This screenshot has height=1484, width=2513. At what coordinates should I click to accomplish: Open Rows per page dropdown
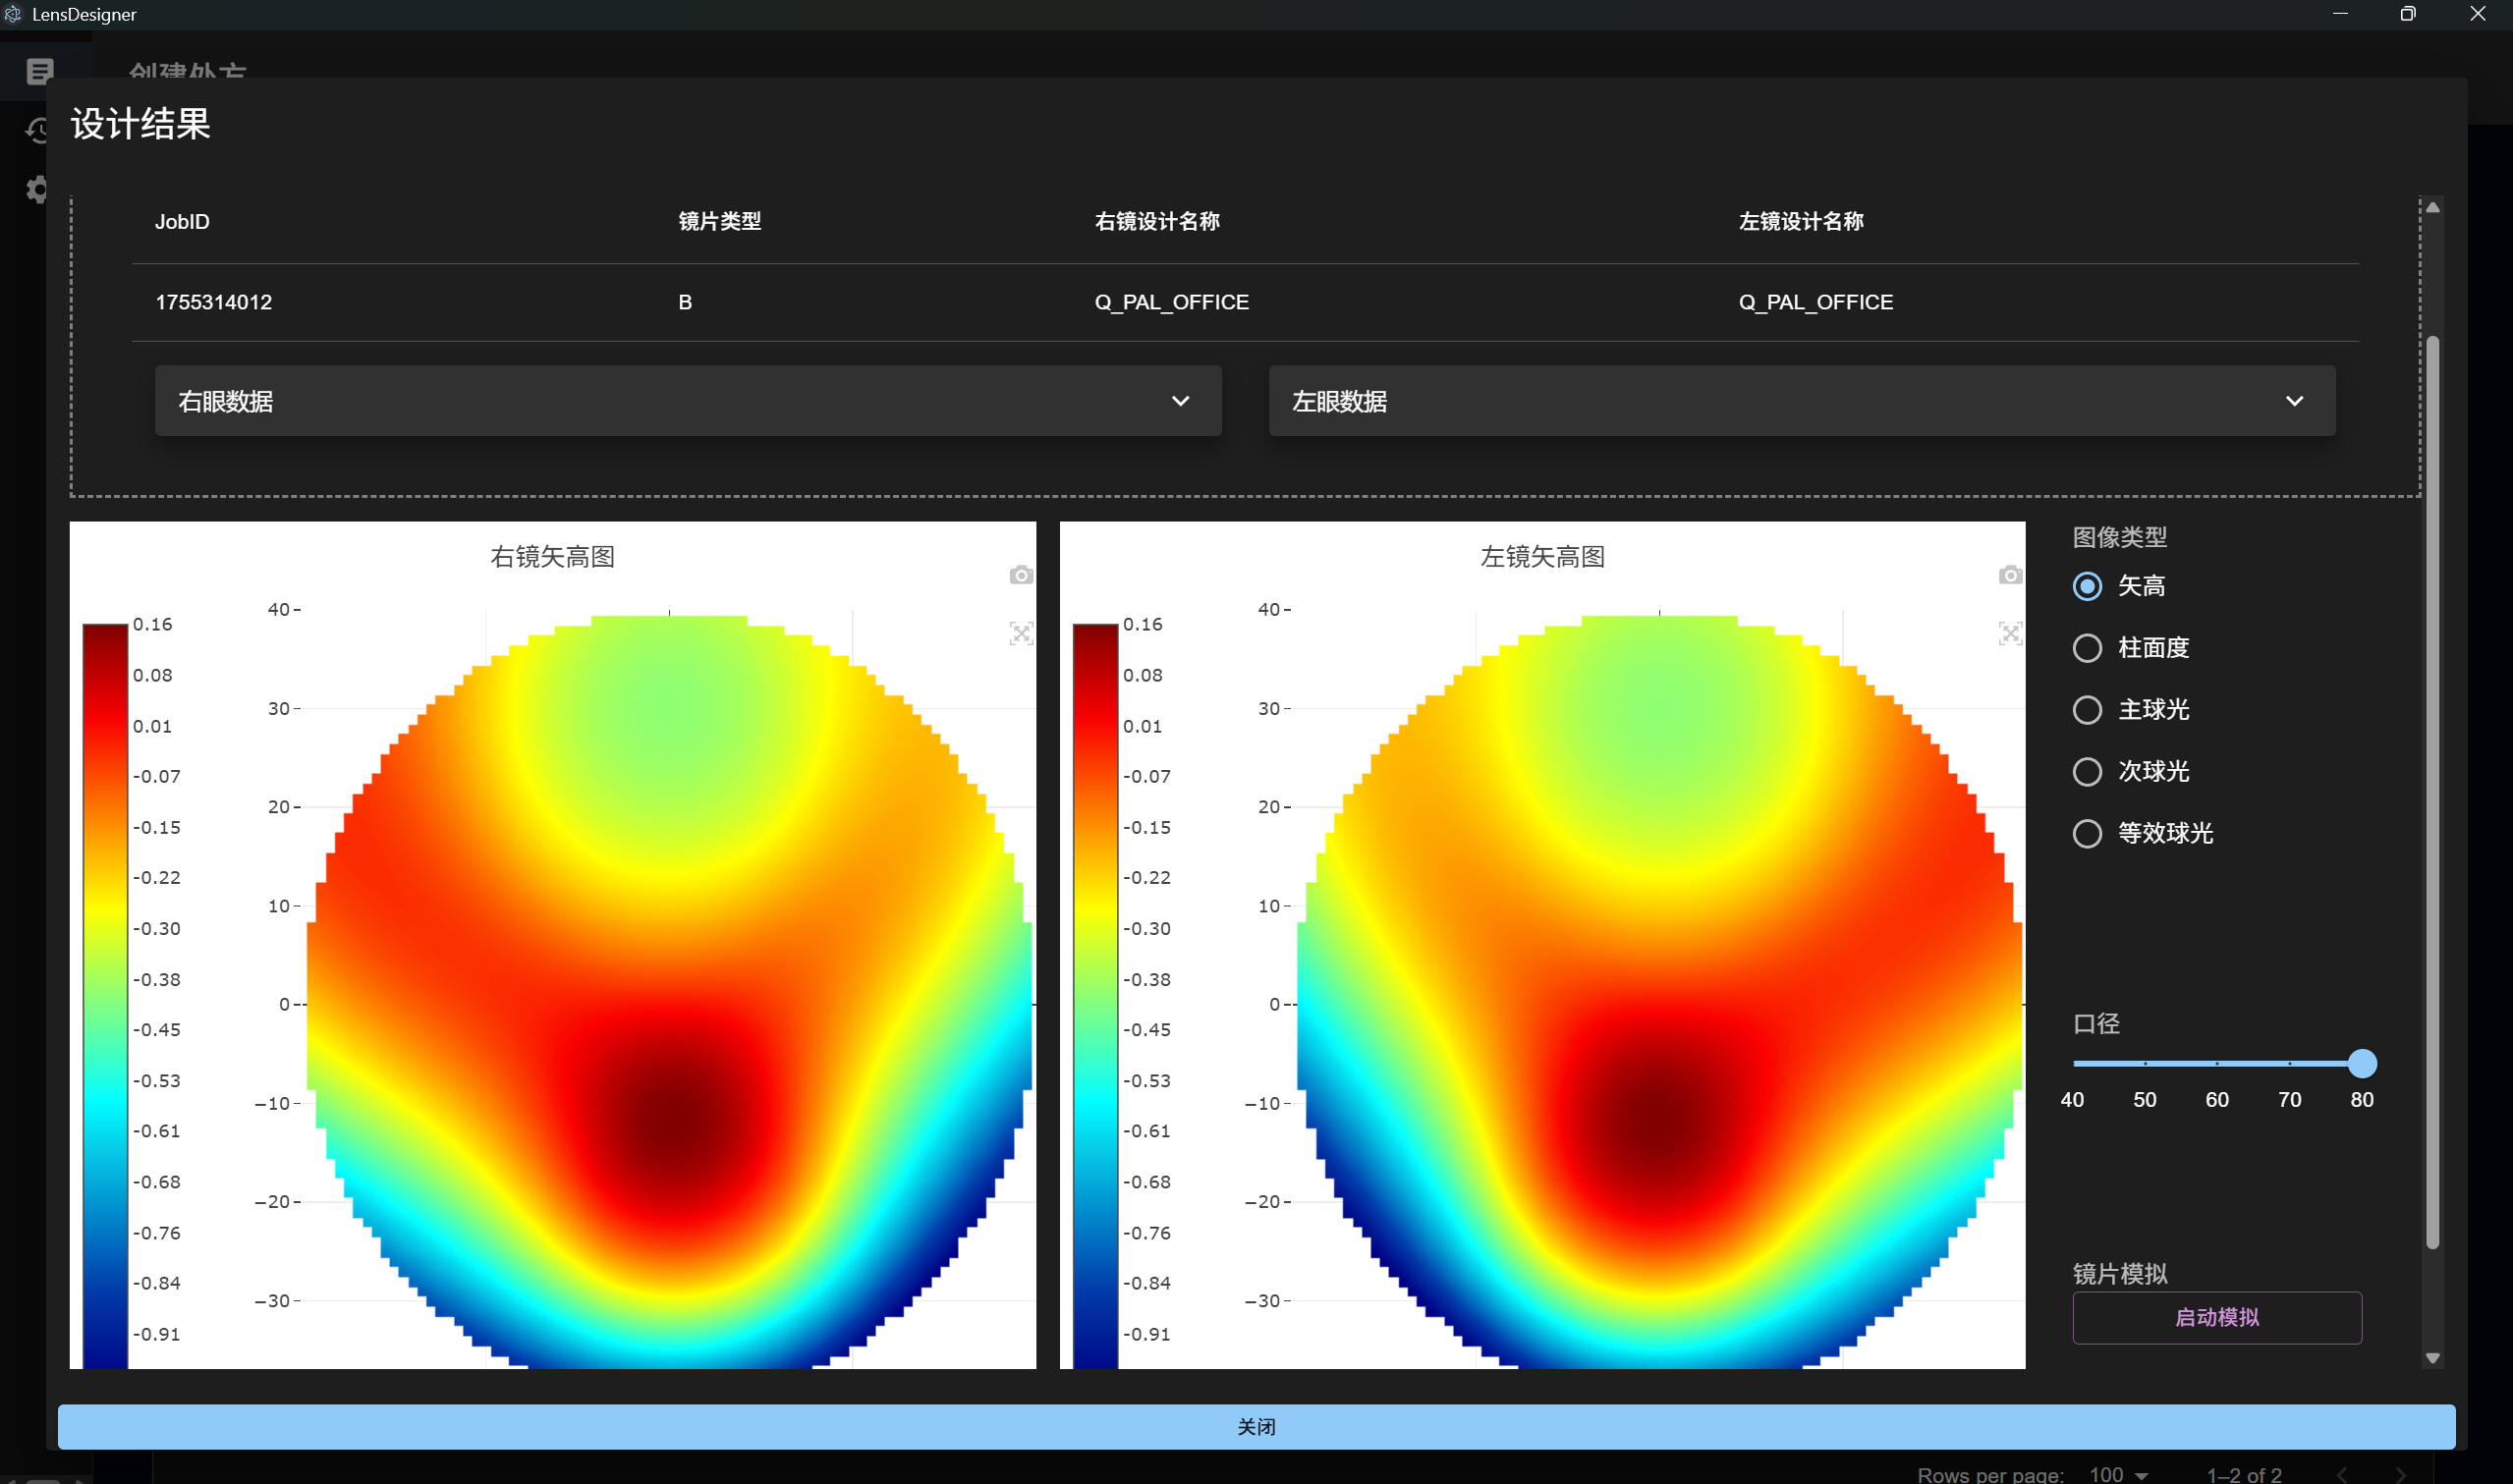[x=2118, y=1474]
